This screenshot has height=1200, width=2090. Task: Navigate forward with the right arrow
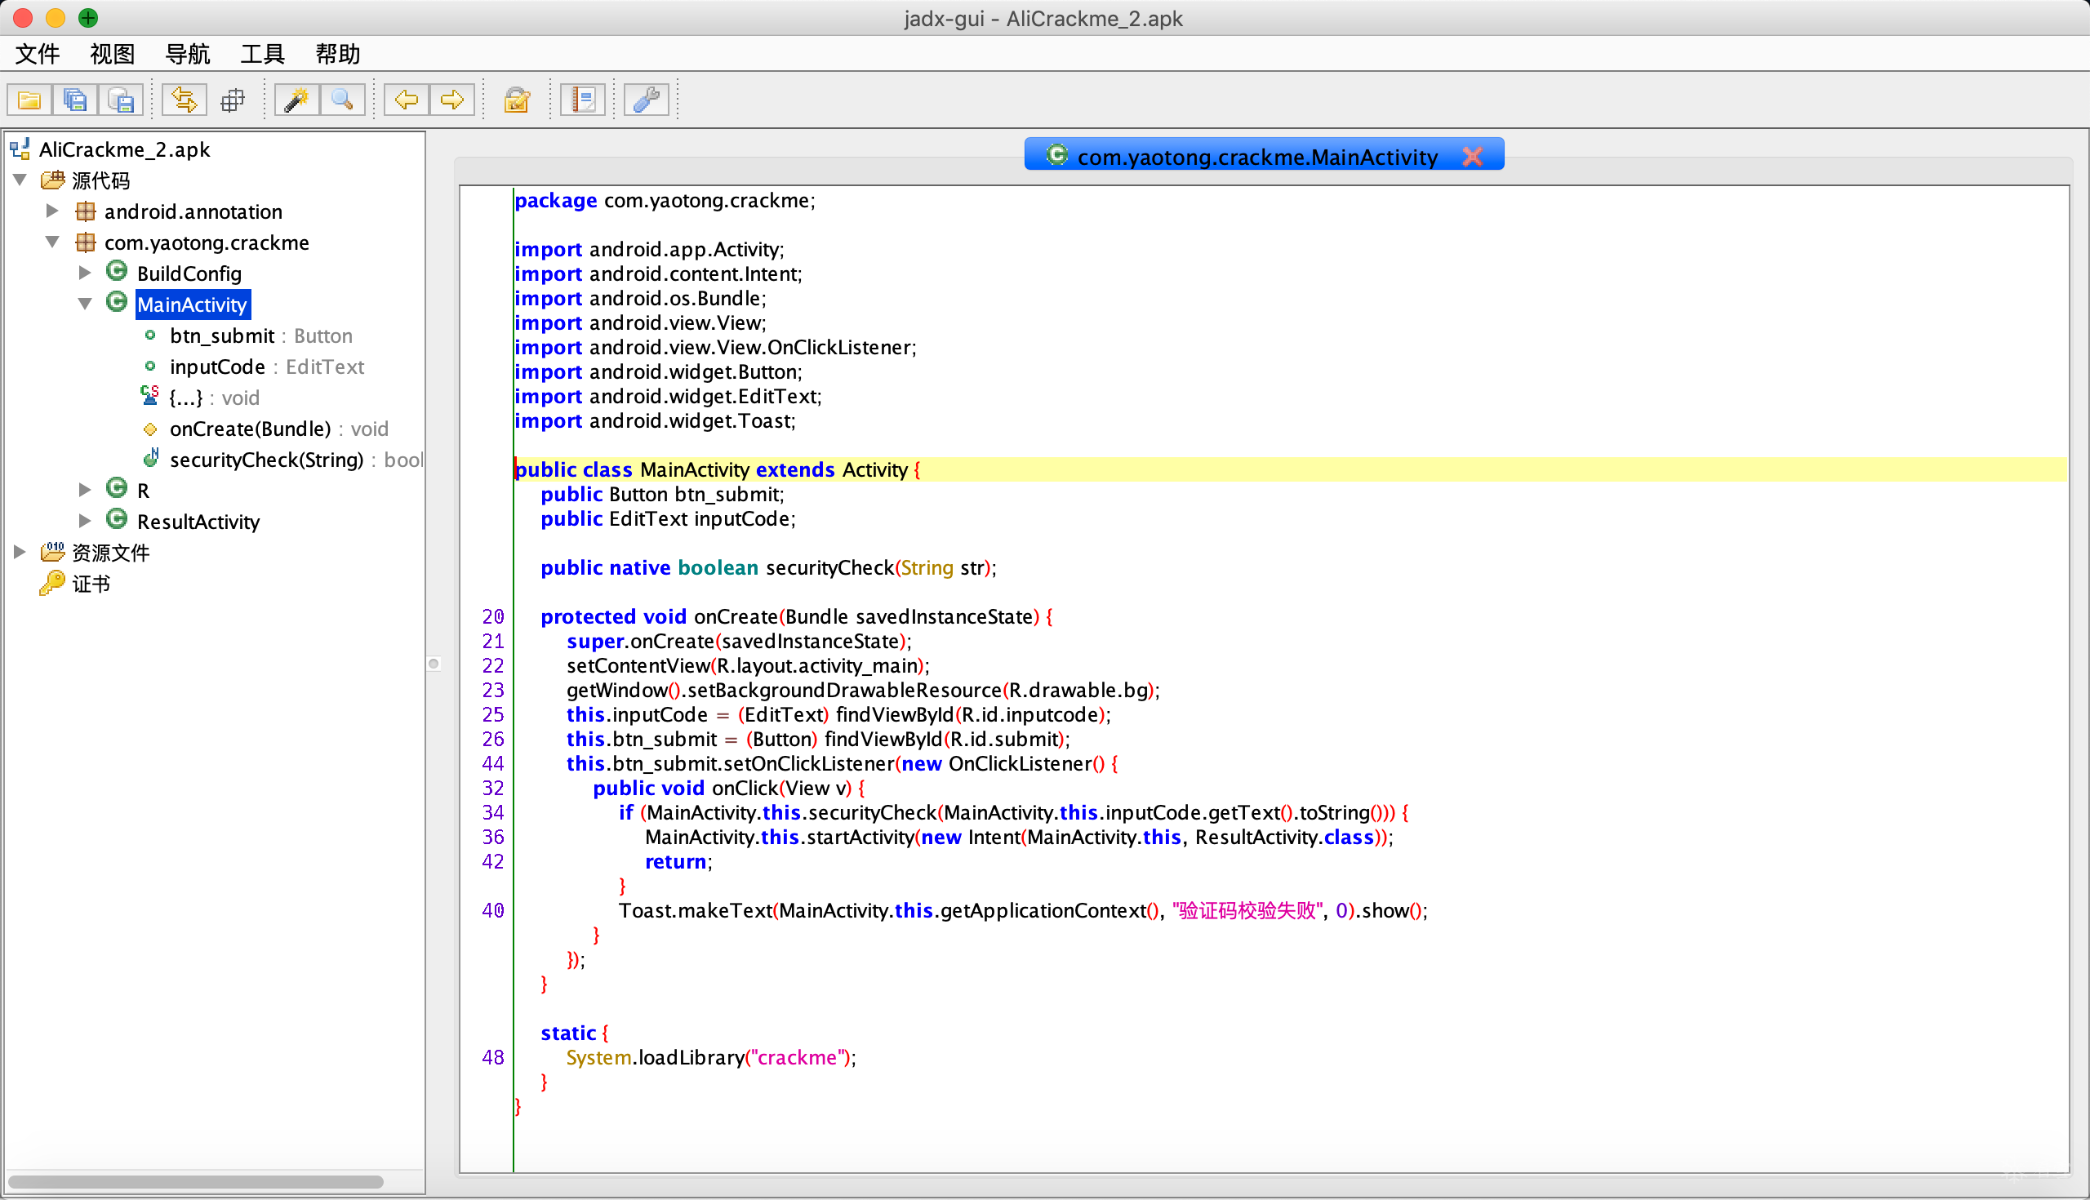452,100
